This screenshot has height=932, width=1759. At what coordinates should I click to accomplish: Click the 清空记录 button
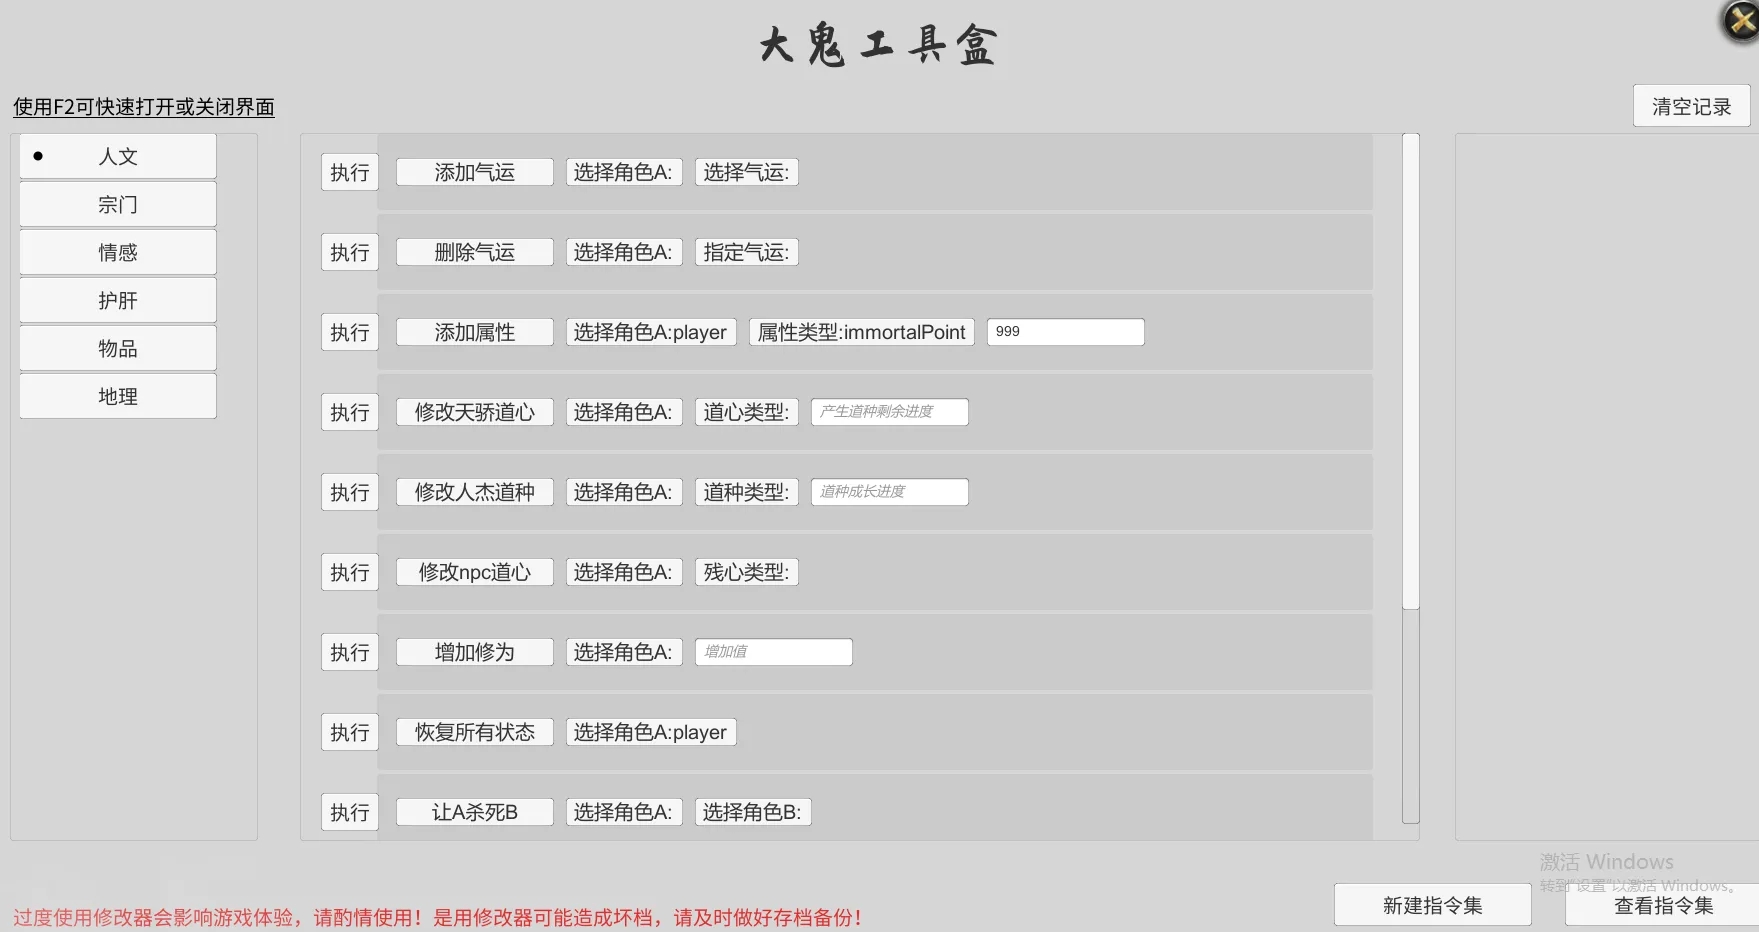(x=1690, y=105)
